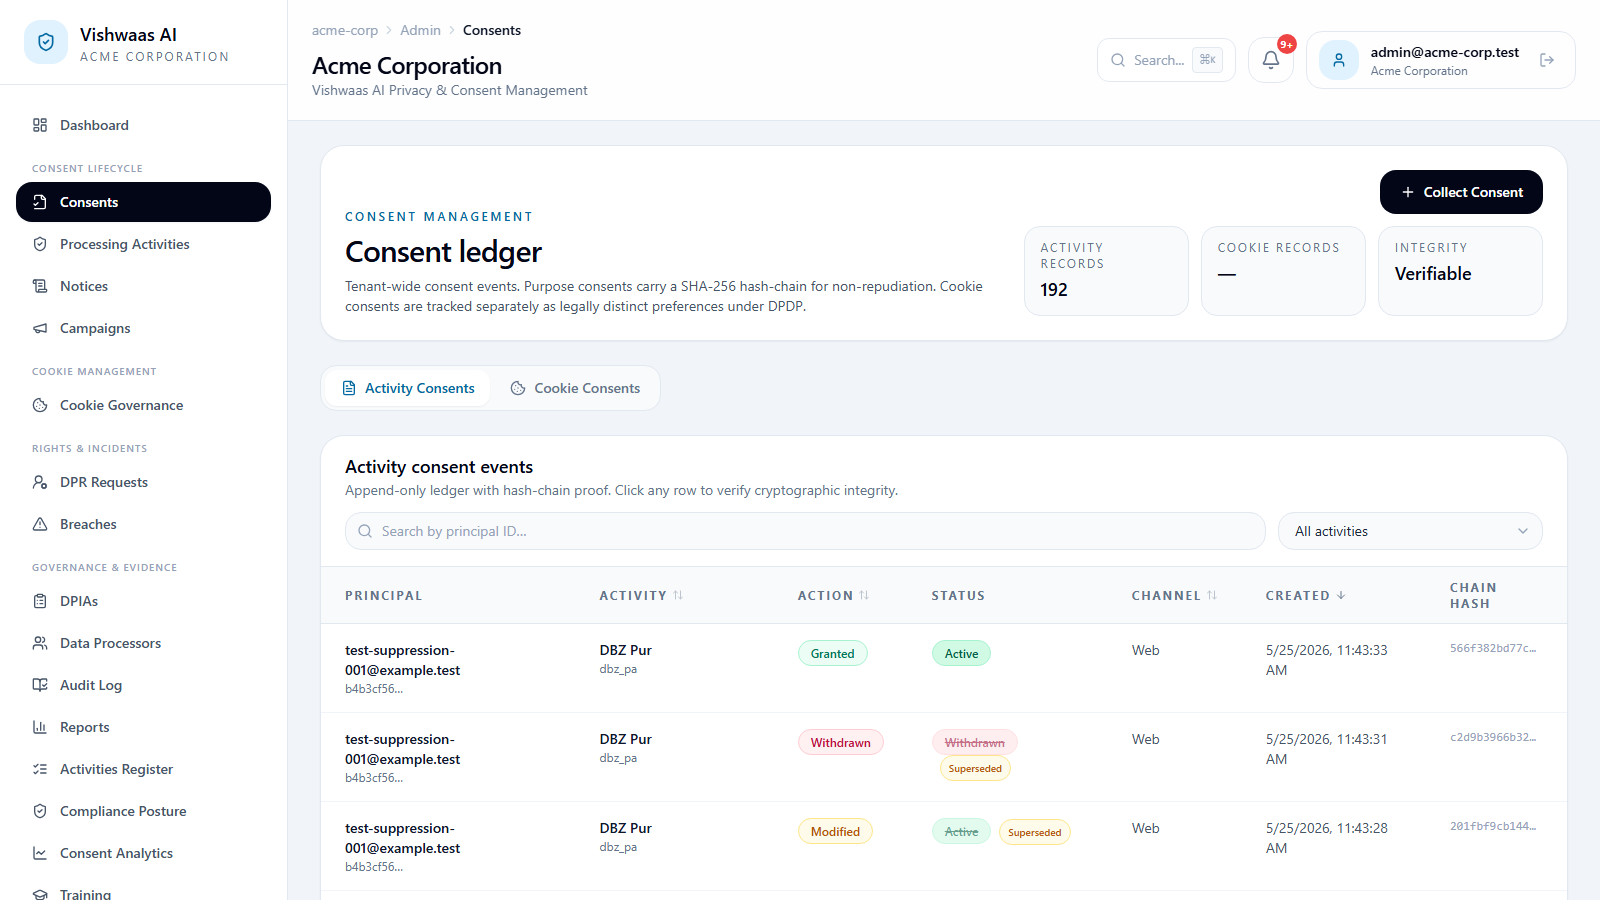Click the user avatar icon

click(x=1339, y=60)
